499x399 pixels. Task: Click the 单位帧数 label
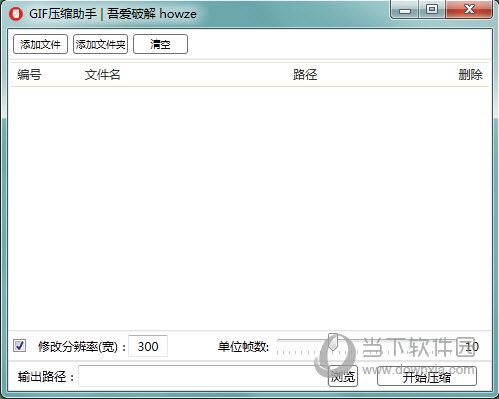[243, 347]
